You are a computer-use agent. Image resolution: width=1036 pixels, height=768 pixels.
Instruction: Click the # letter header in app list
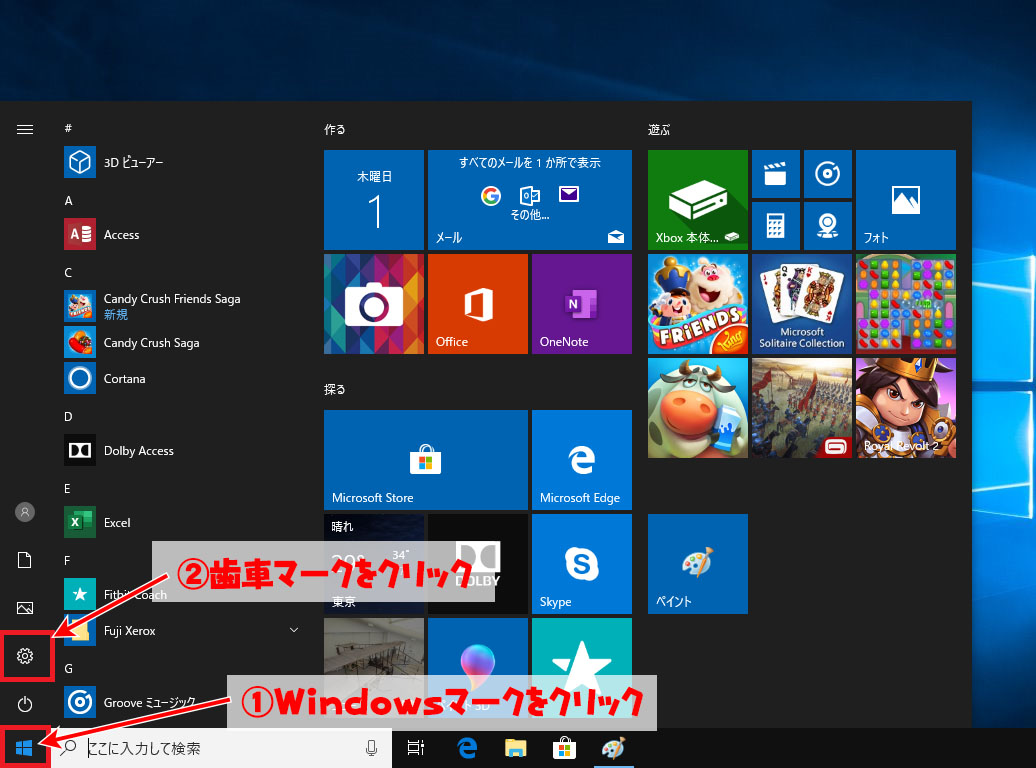(x=68, y=128)
